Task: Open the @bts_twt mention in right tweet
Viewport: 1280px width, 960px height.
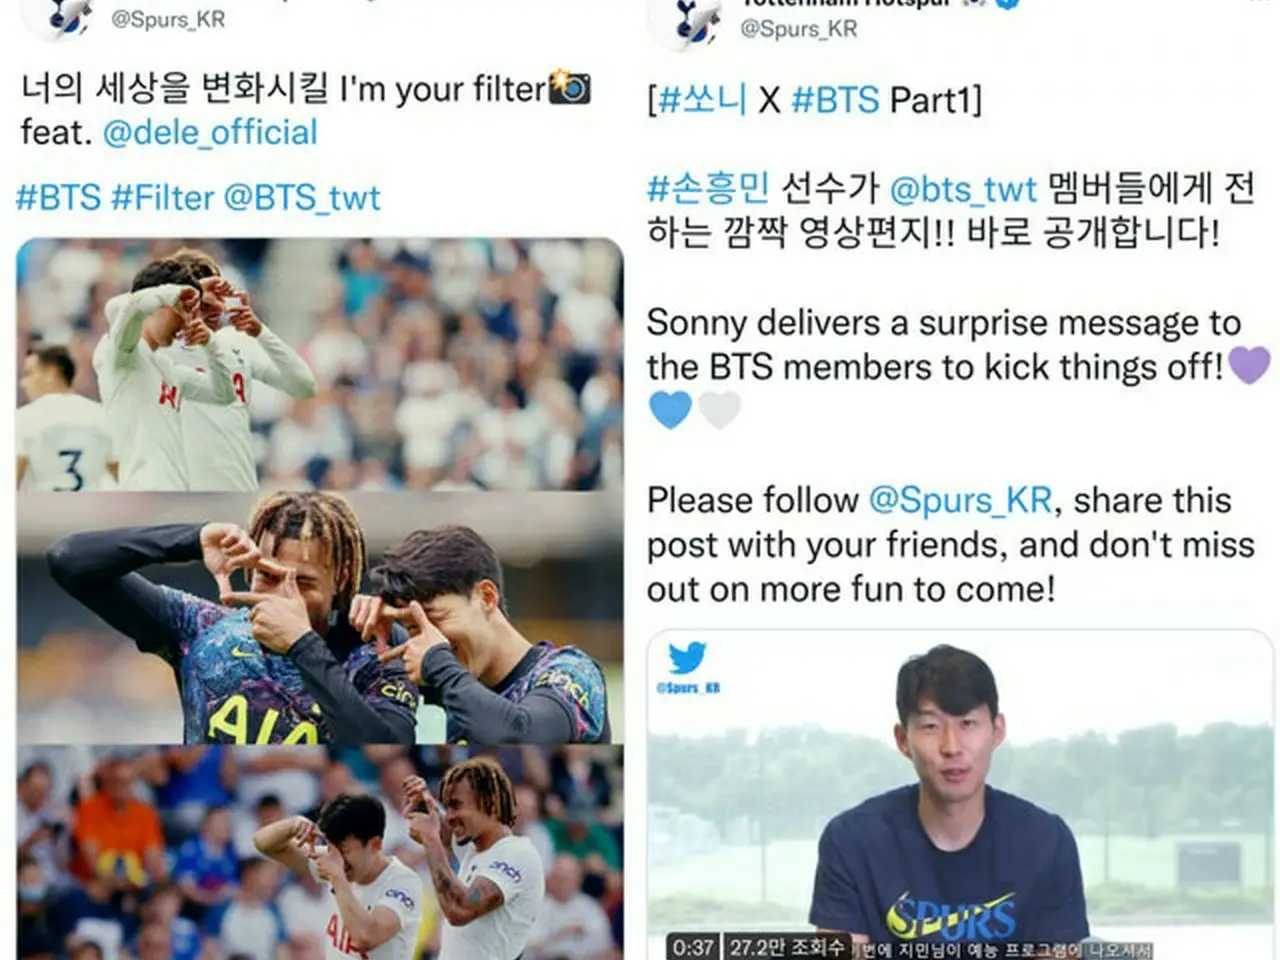Action: pos(963,188)
